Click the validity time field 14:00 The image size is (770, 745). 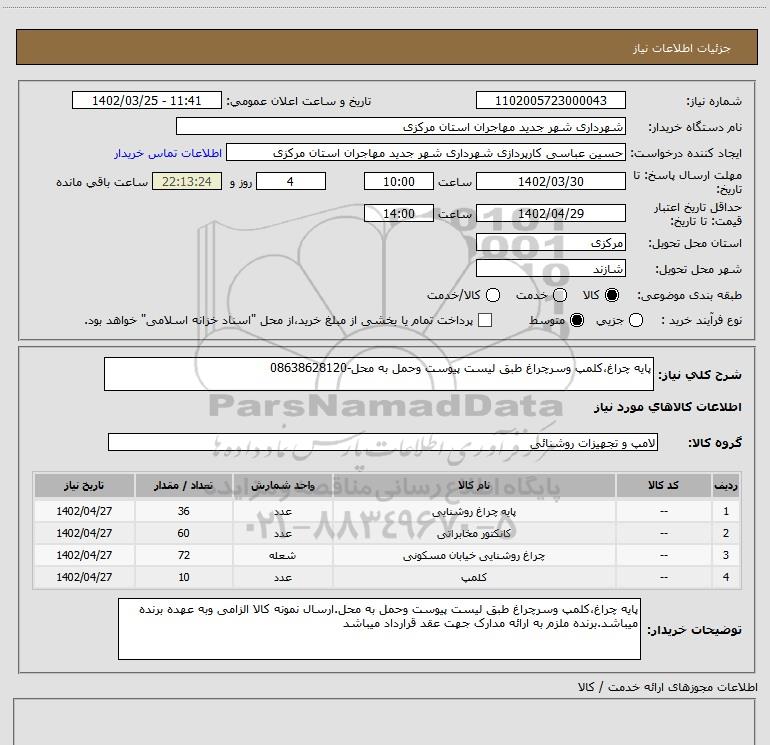[399, 213]
